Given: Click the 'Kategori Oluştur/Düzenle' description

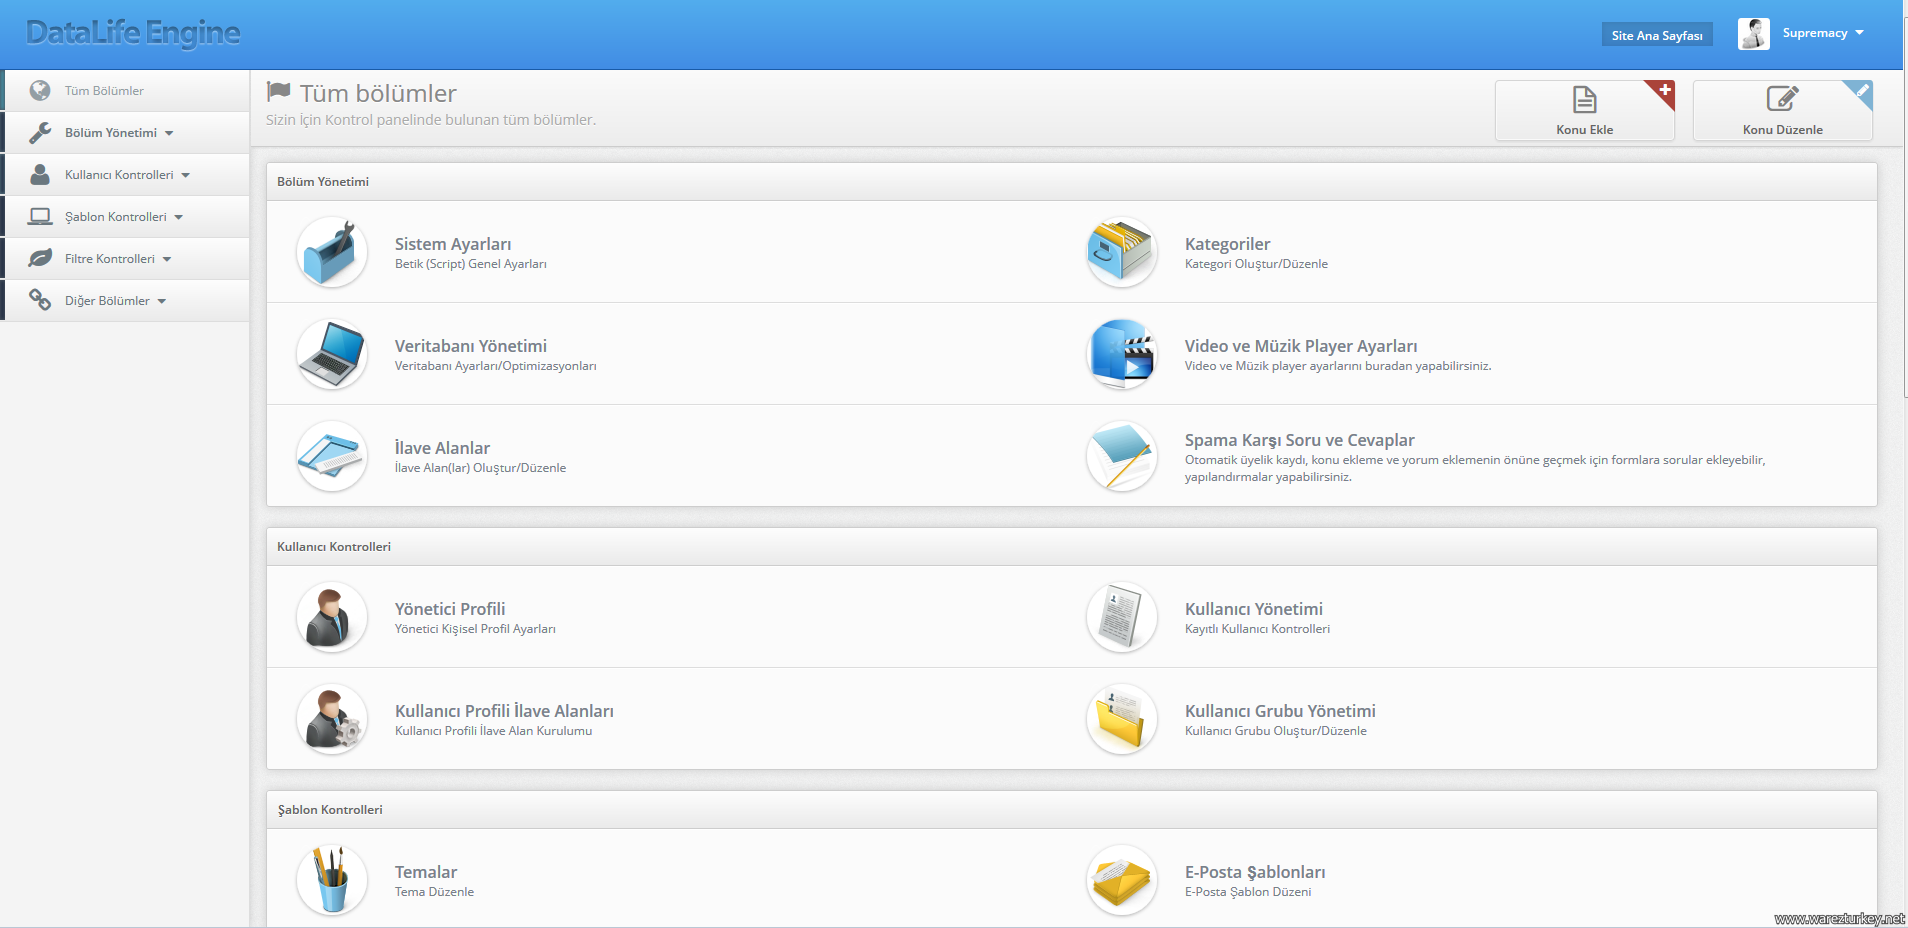Looking at the screenshot, I should (x=1256, y=264).
